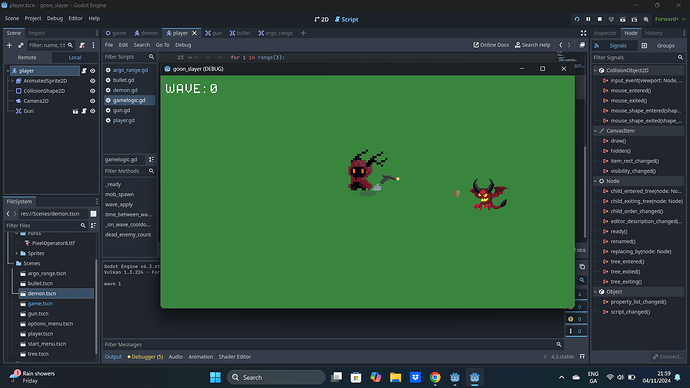Viewport: 690px width, 388px height.
Task: Open the Project menu
Action: point(33,18)
